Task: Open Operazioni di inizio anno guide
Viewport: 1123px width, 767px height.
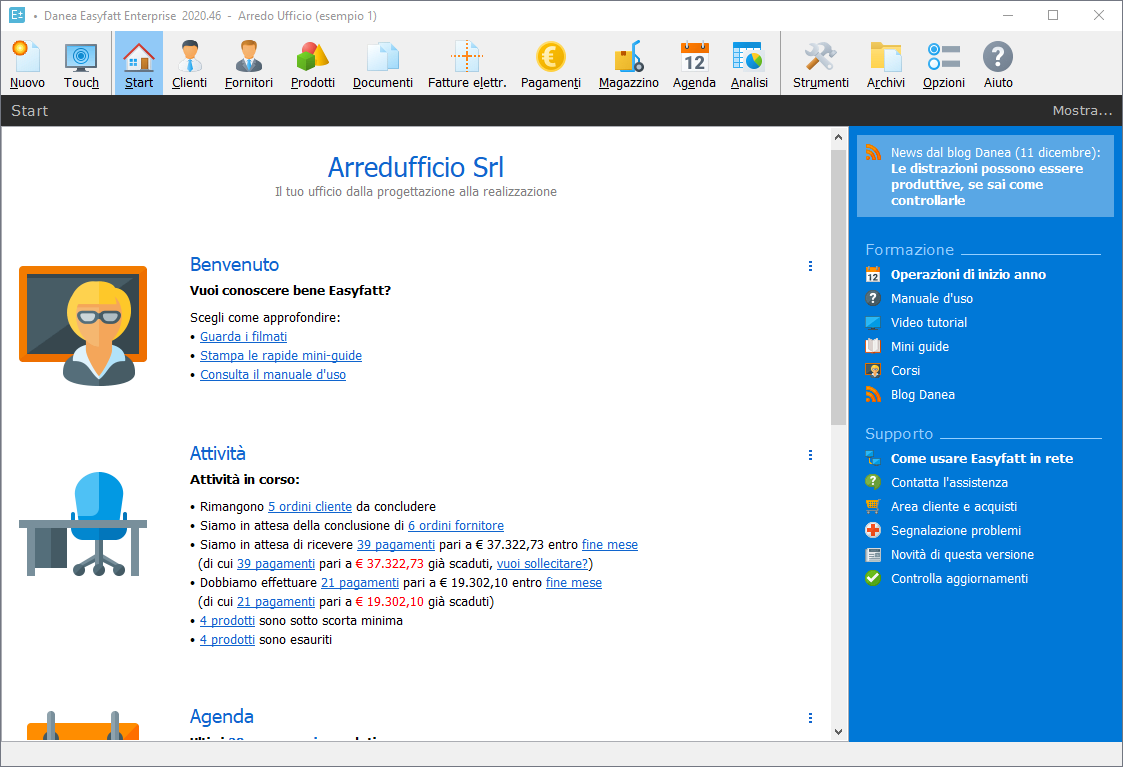Action: tap(968, 274)
